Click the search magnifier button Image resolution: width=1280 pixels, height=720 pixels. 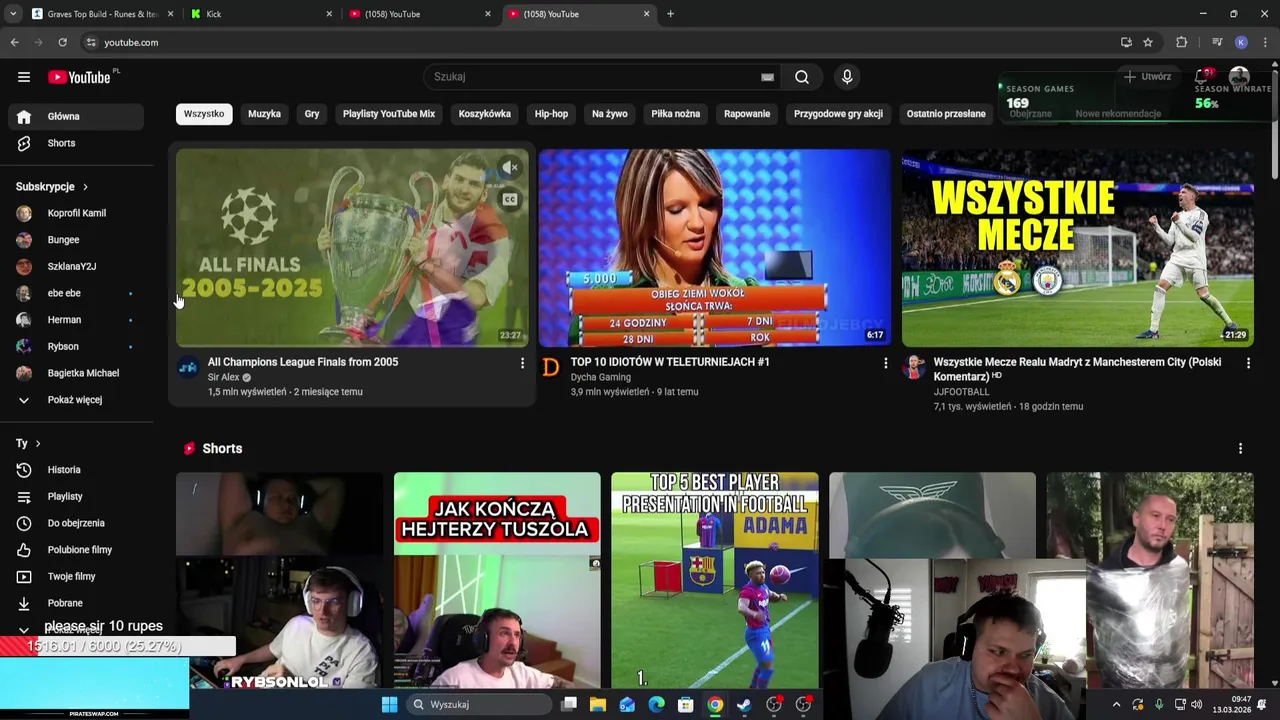[802, 77]
